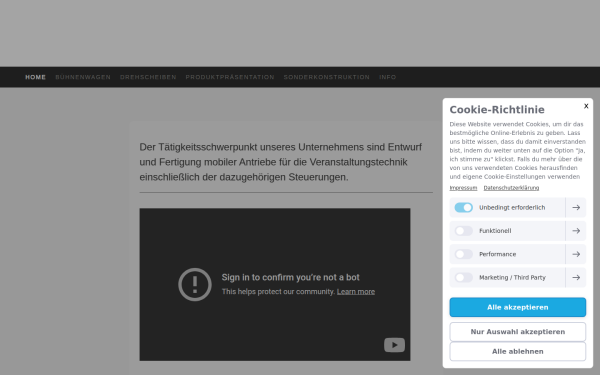Close the Cookie-Richtlinie dialog with the X
The image size is (600, 375).
[x=586, y=106]
